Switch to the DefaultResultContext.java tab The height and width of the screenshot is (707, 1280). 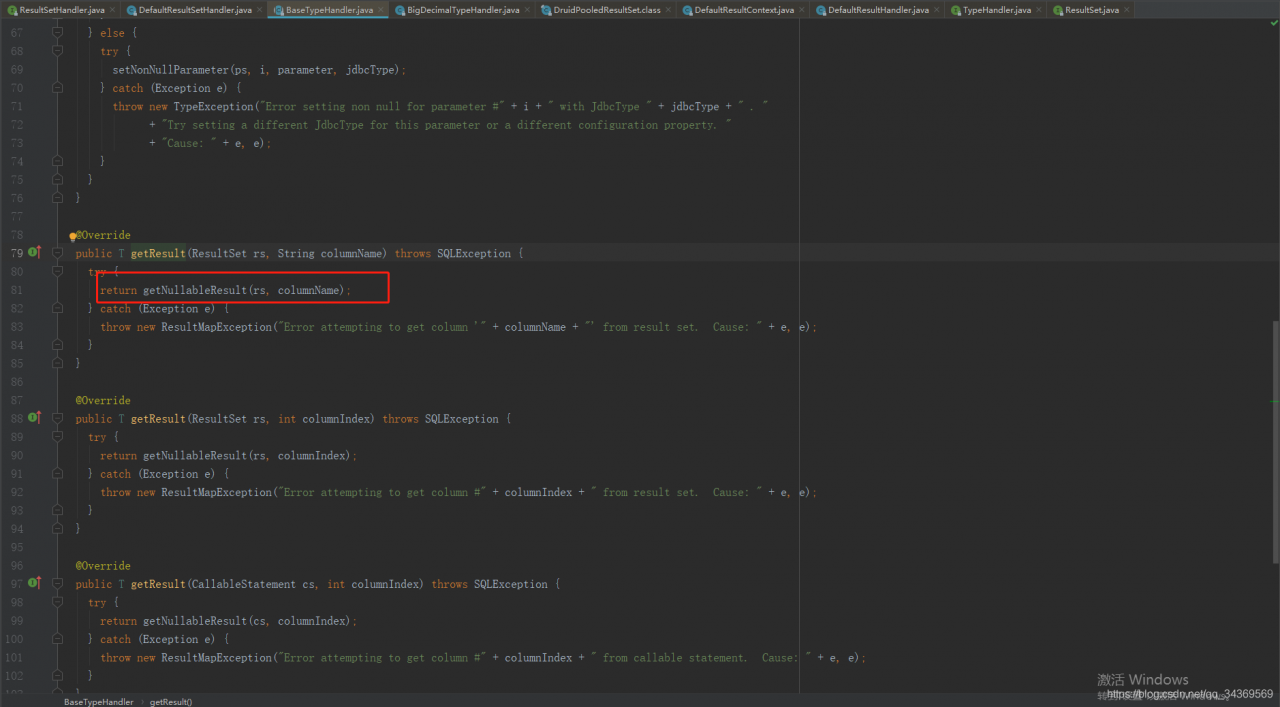click(744, 9)
